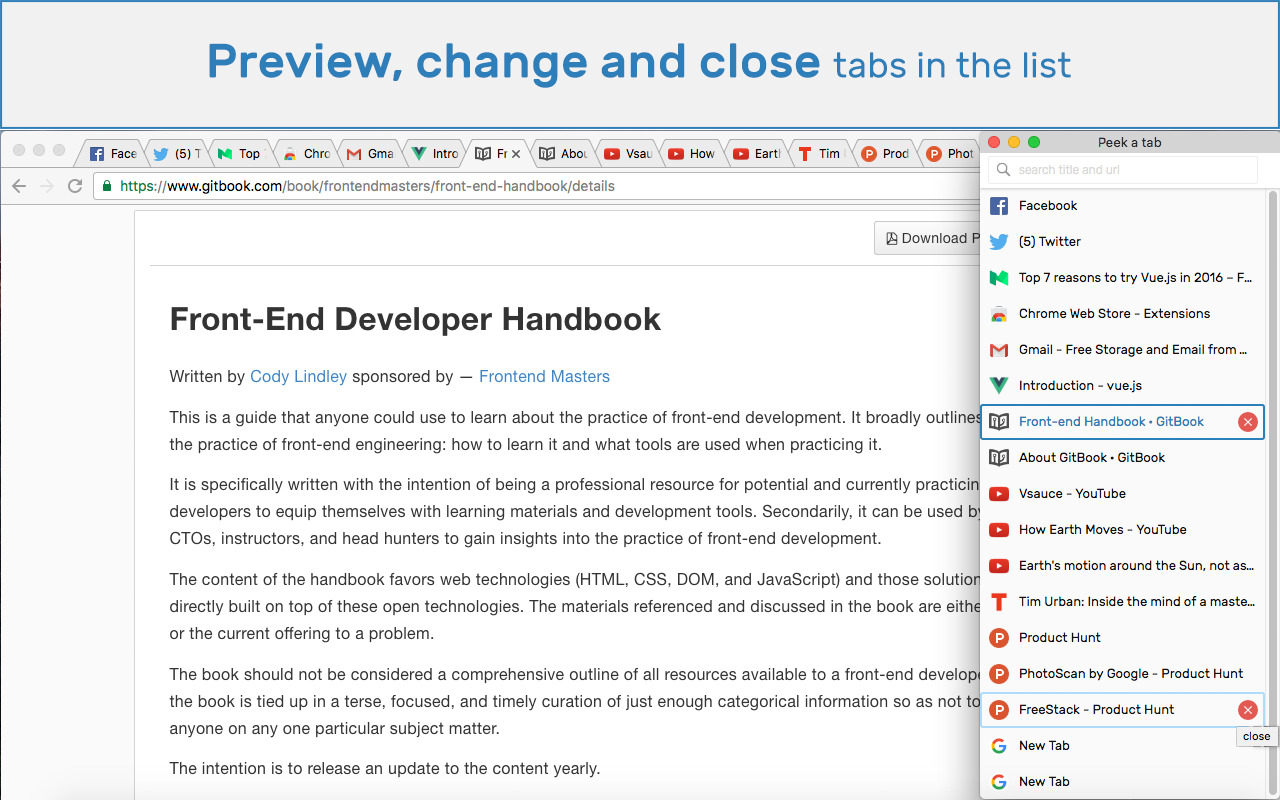Select Chrome Web Store - Extensions entry
Image resolution: width=1280 pixels, height=800 pixels.
tap(1122, 314)
